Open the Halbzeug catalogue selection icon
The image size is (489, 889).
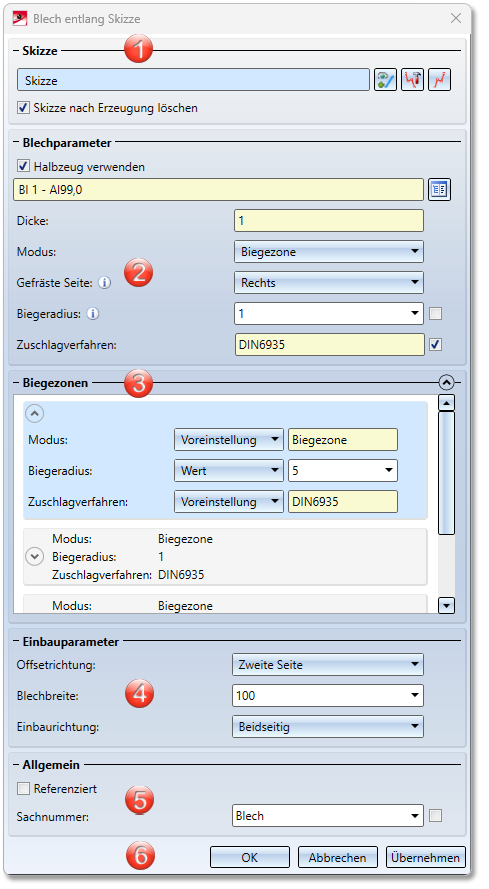tap(440, 189)
